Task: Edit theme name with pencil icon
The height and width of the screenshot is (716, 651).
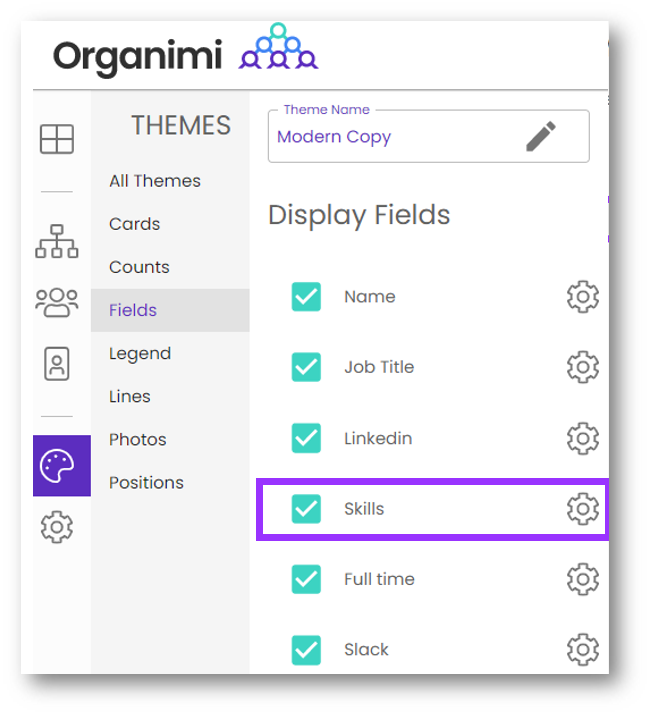Action: point(541,137)
